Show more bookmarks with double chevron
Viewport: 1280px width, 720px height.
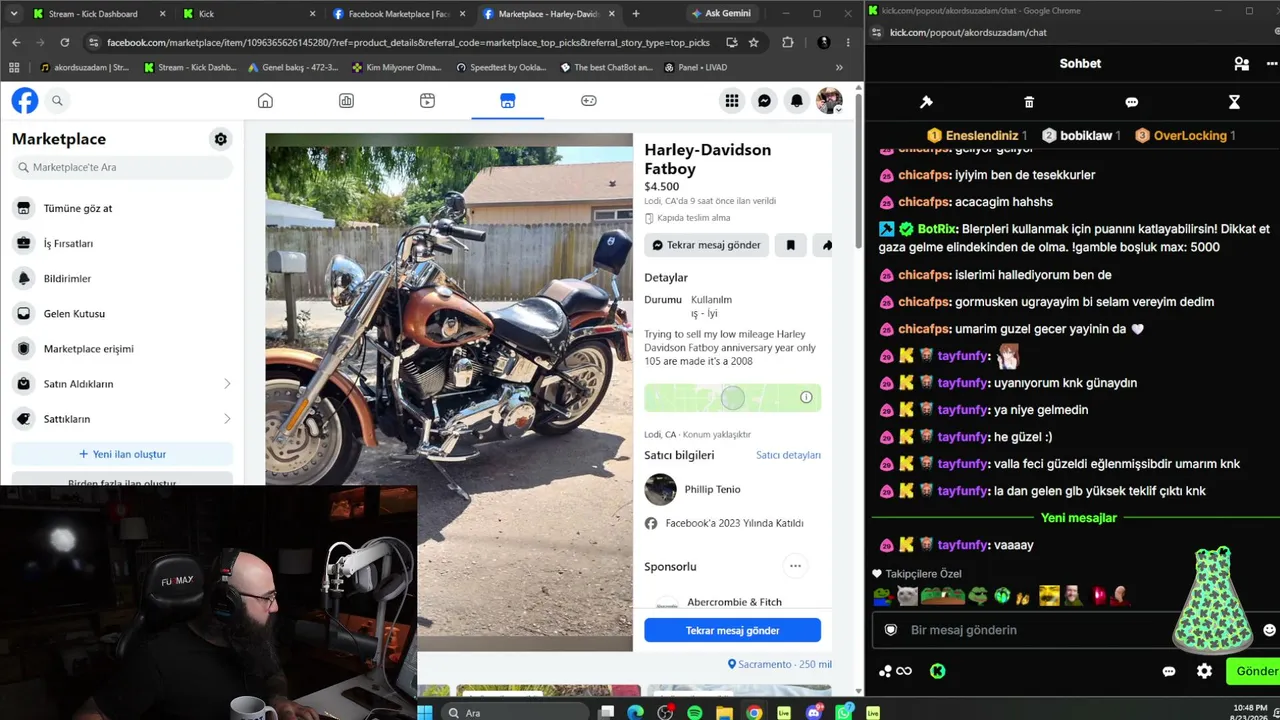click(839, 67)
